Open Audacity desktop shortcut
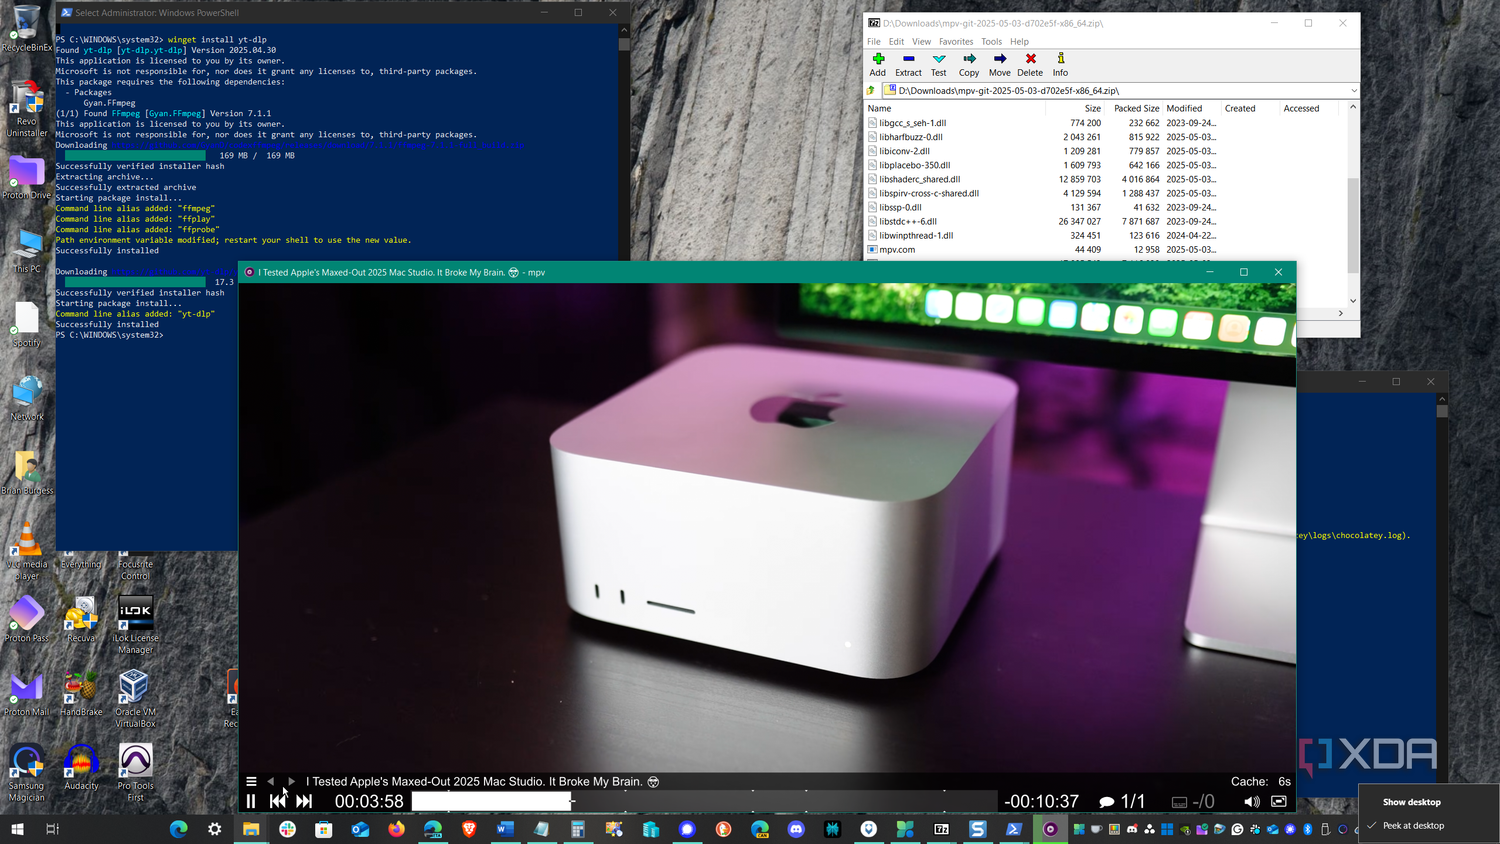This screenshot has height=844, width=1500. point(81,768)
